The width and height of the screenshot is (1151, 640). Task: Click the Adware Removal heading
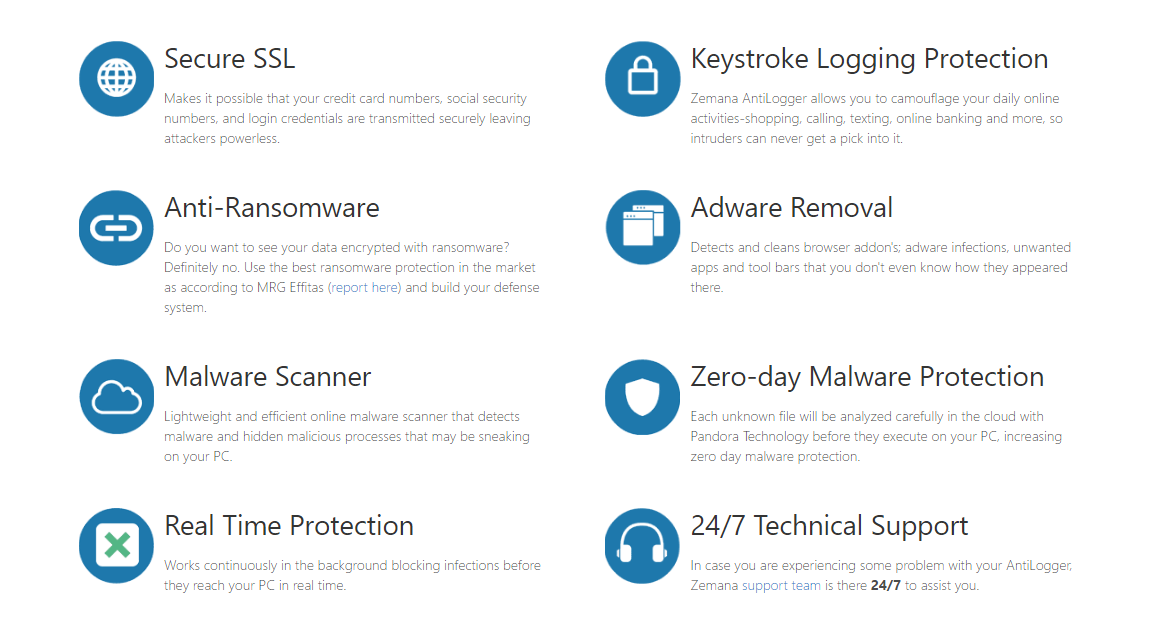[791, 208]
